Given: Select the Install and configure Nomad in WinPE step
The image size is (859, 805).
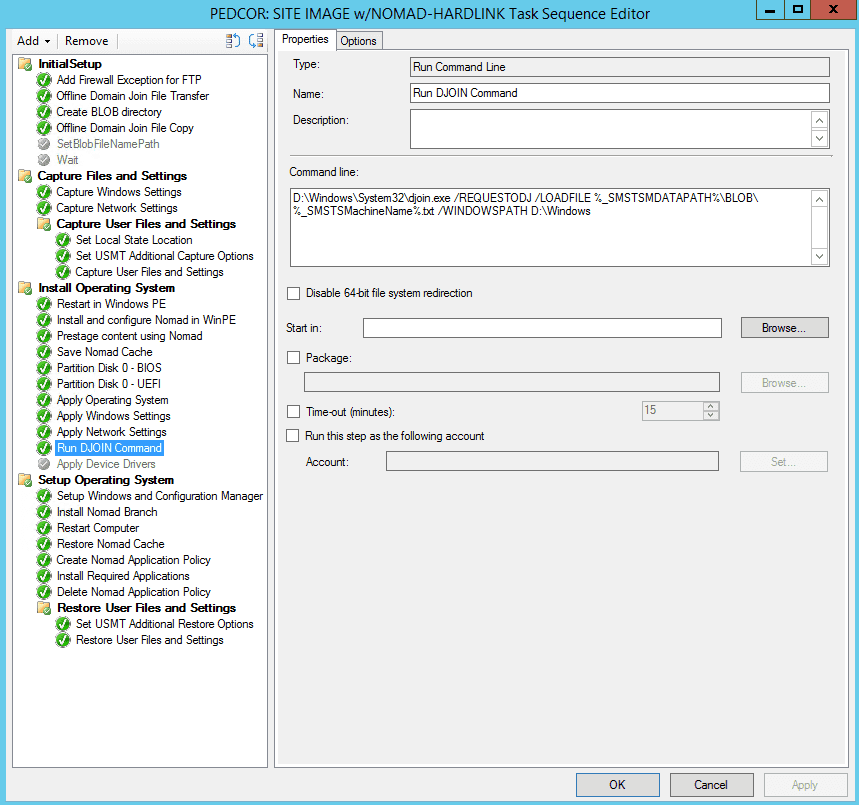Looking at the screenshot, I should [146, 320].
